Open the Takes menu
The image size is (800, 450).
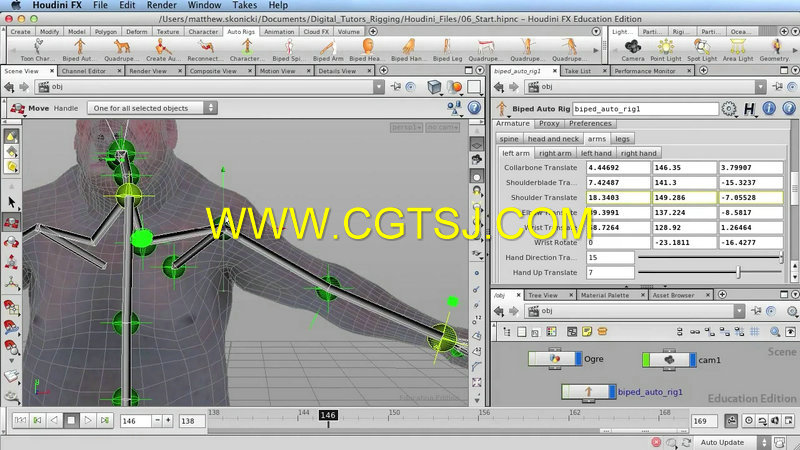(244, 5)
